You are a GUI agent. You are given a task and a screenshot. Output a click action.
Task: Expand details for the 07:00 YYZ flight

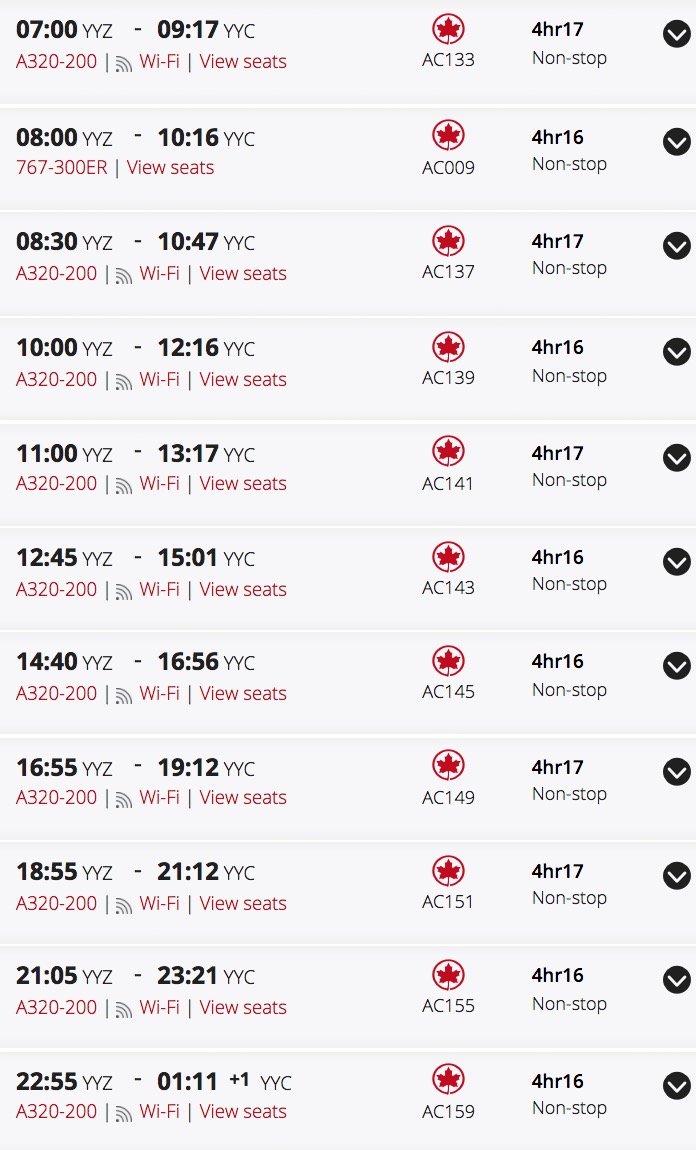676,34
